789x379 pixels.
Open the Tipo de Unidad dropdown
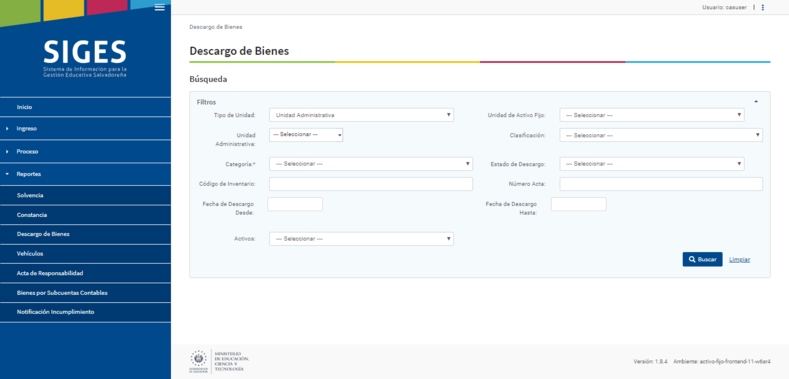tap(361, 115)
